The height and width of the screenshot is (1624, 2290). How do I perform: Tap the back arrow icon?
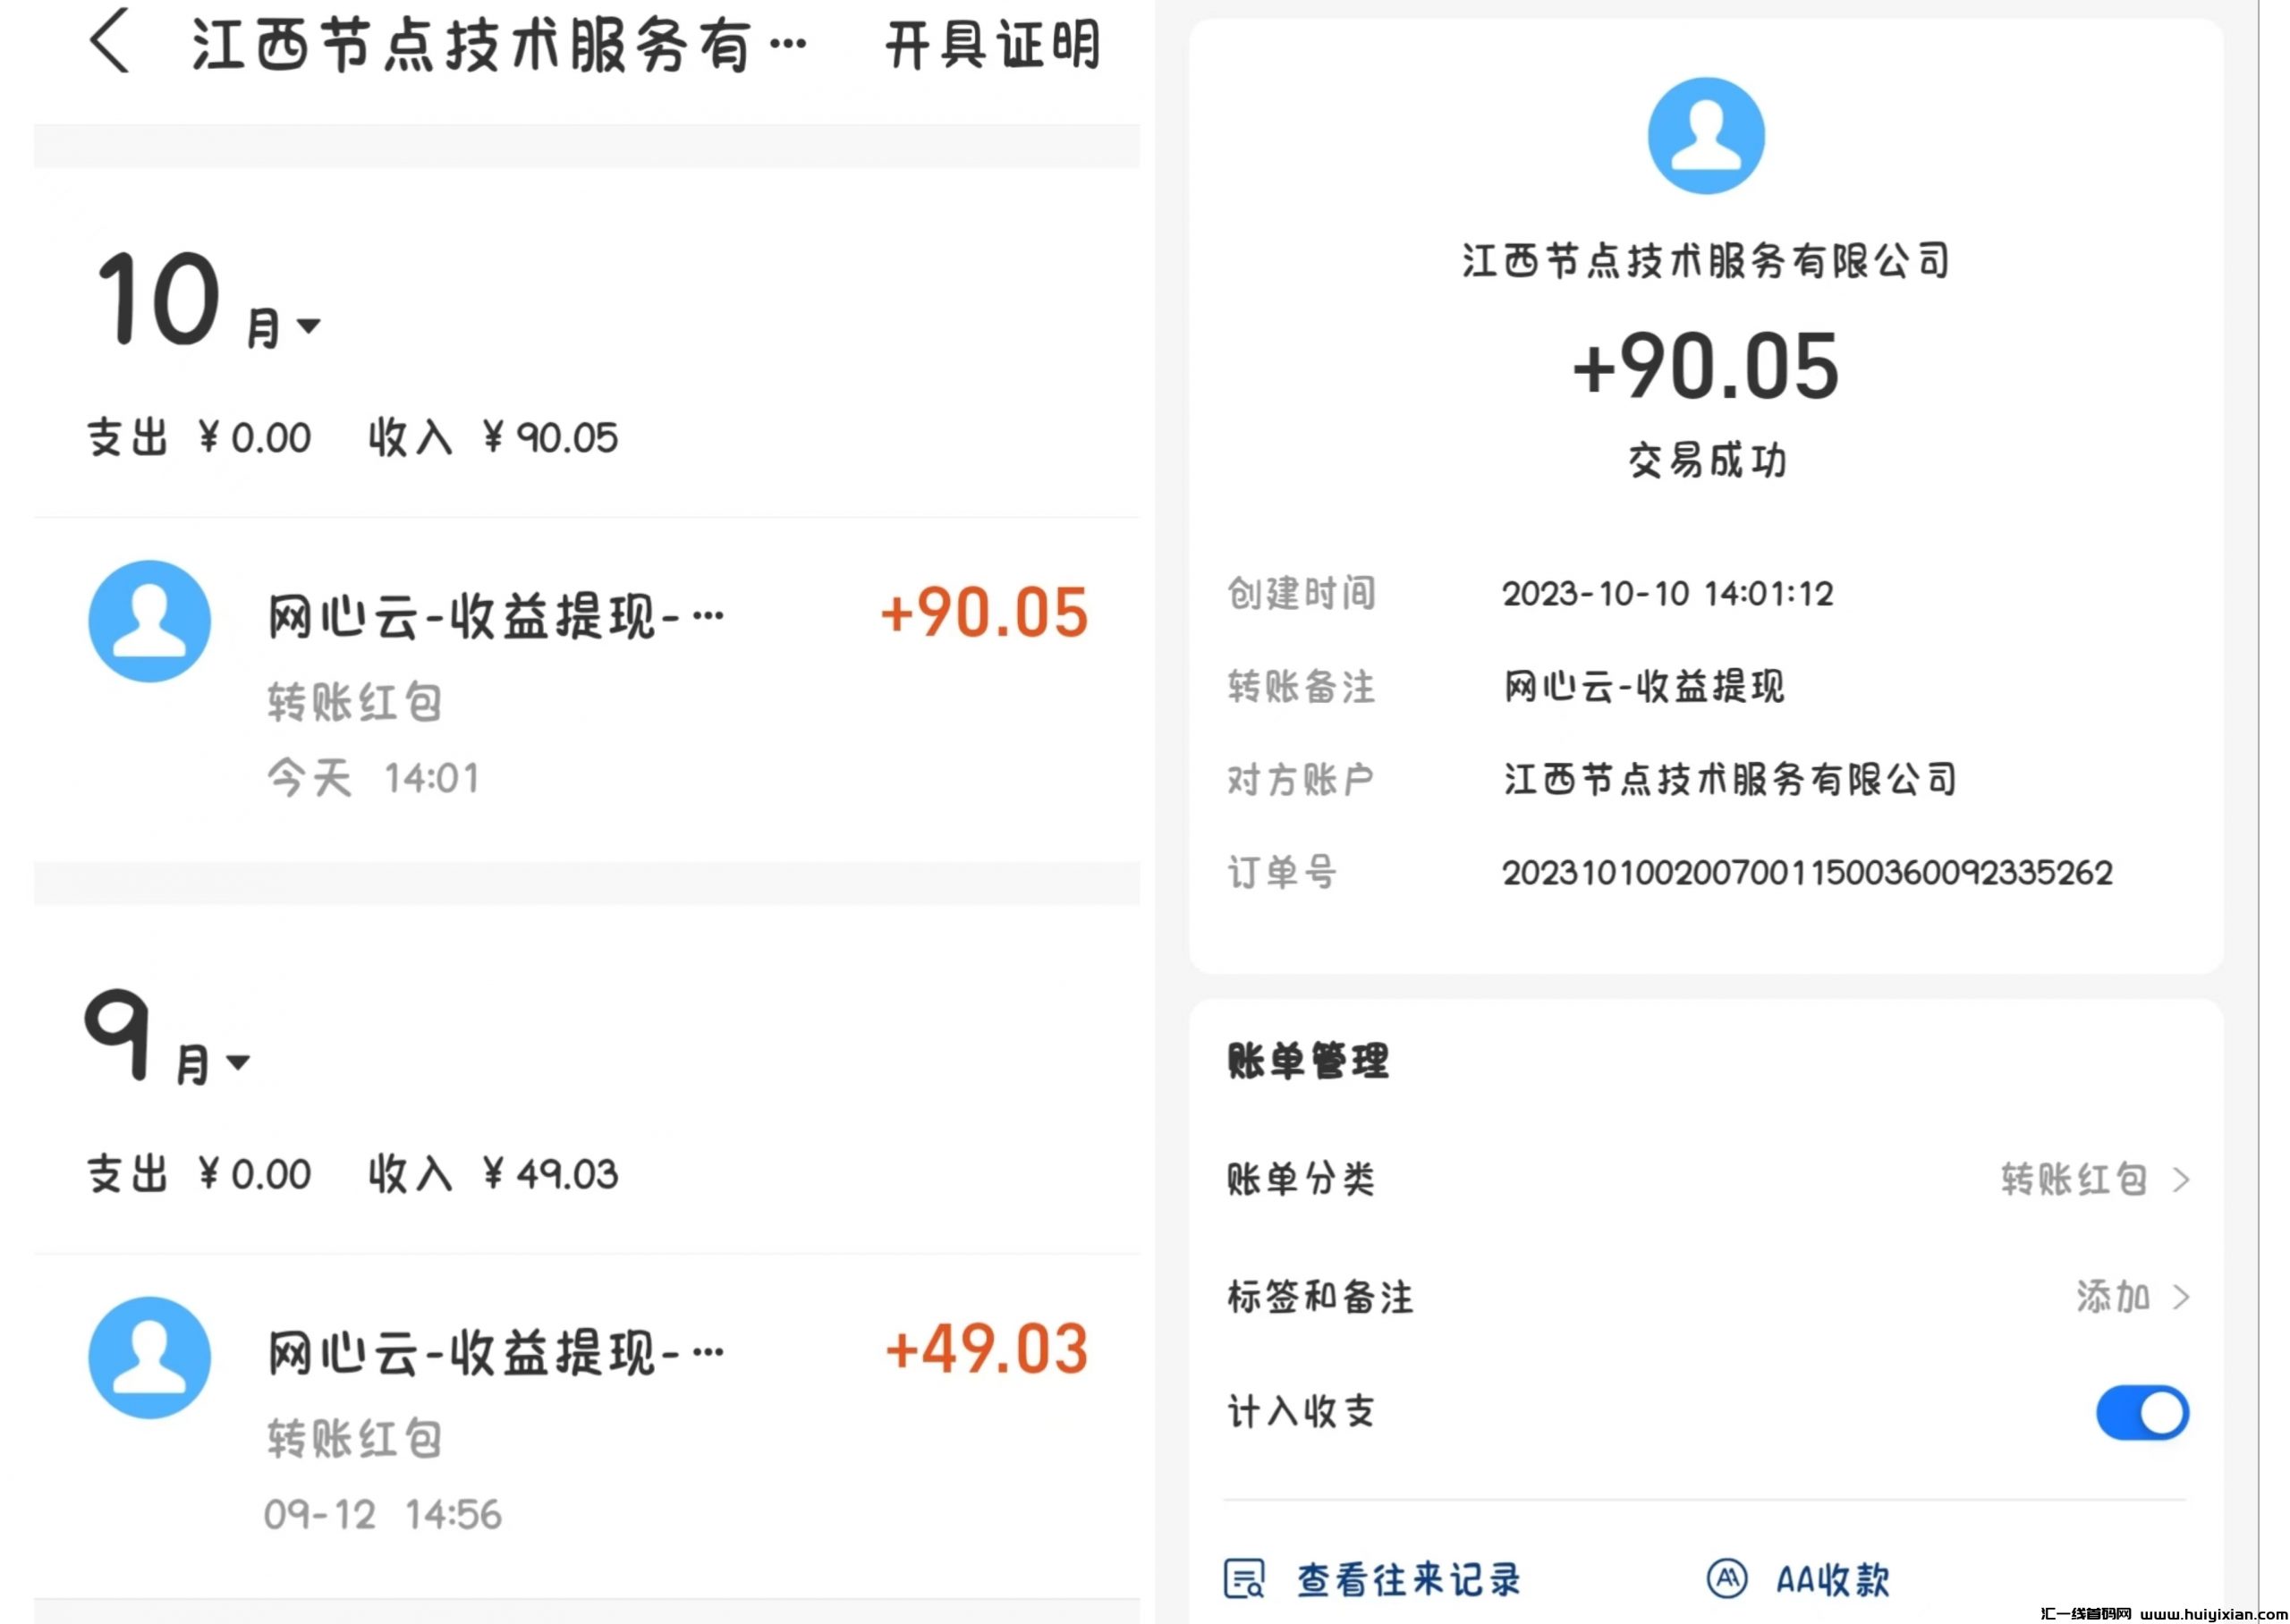pyautogui.click(x=110, y=42)
